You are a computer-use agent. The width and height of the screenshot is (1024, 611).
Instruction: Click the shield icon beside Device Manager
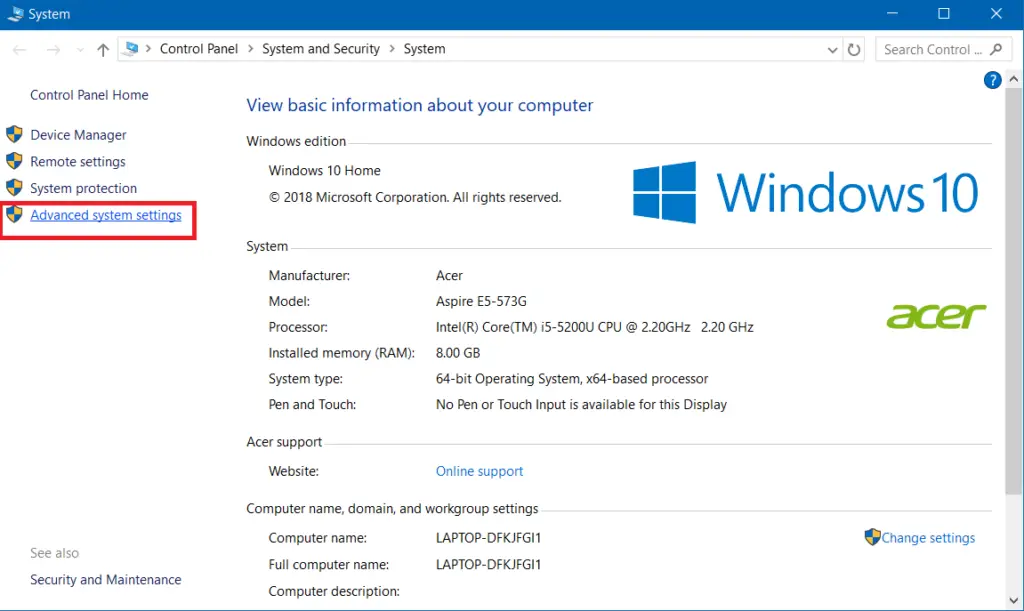[14, 135]
